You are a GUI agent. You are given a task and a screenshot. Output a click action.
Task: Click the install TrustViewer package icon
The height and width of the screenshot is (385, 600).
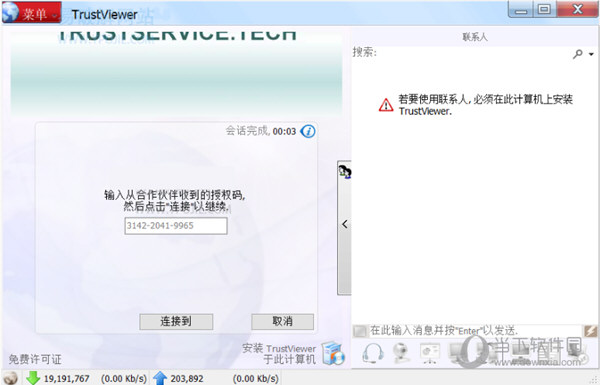click(333, 353)
